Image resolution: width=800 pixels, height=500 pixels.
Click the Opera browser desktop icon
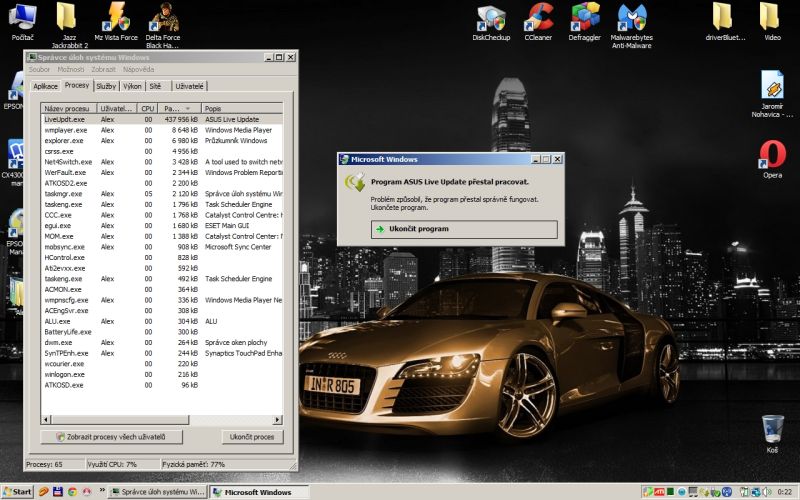pos(772,155)
